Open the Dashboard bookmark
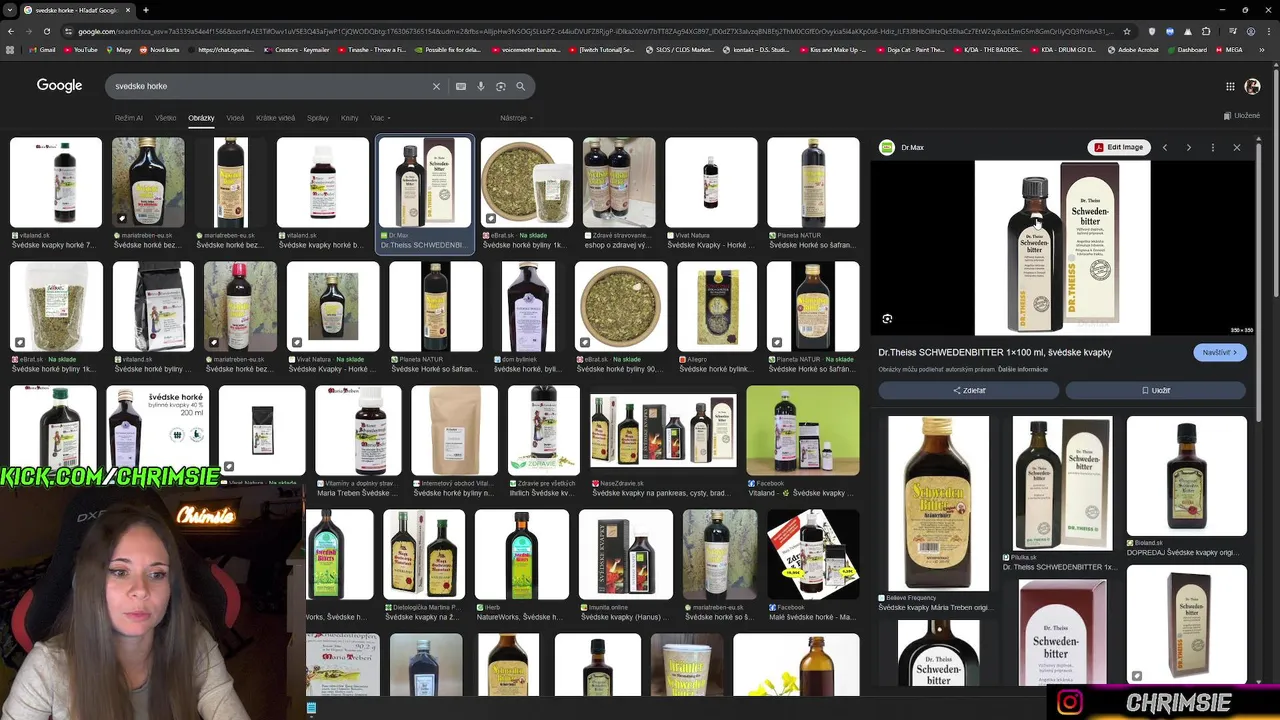The width and height of the screenshot is (1280, 720). (1187, 49)
